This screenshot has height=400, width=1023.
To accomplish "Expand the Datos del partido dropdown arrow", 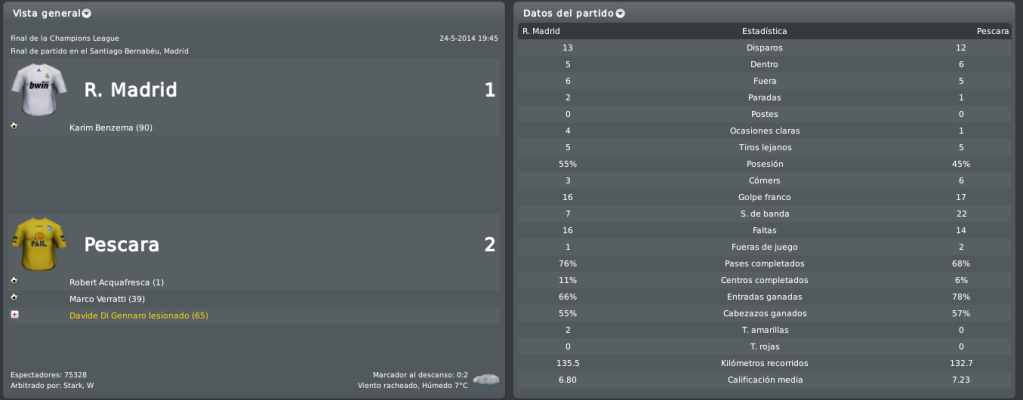I will pyautogui.click(x=620, y=14).
